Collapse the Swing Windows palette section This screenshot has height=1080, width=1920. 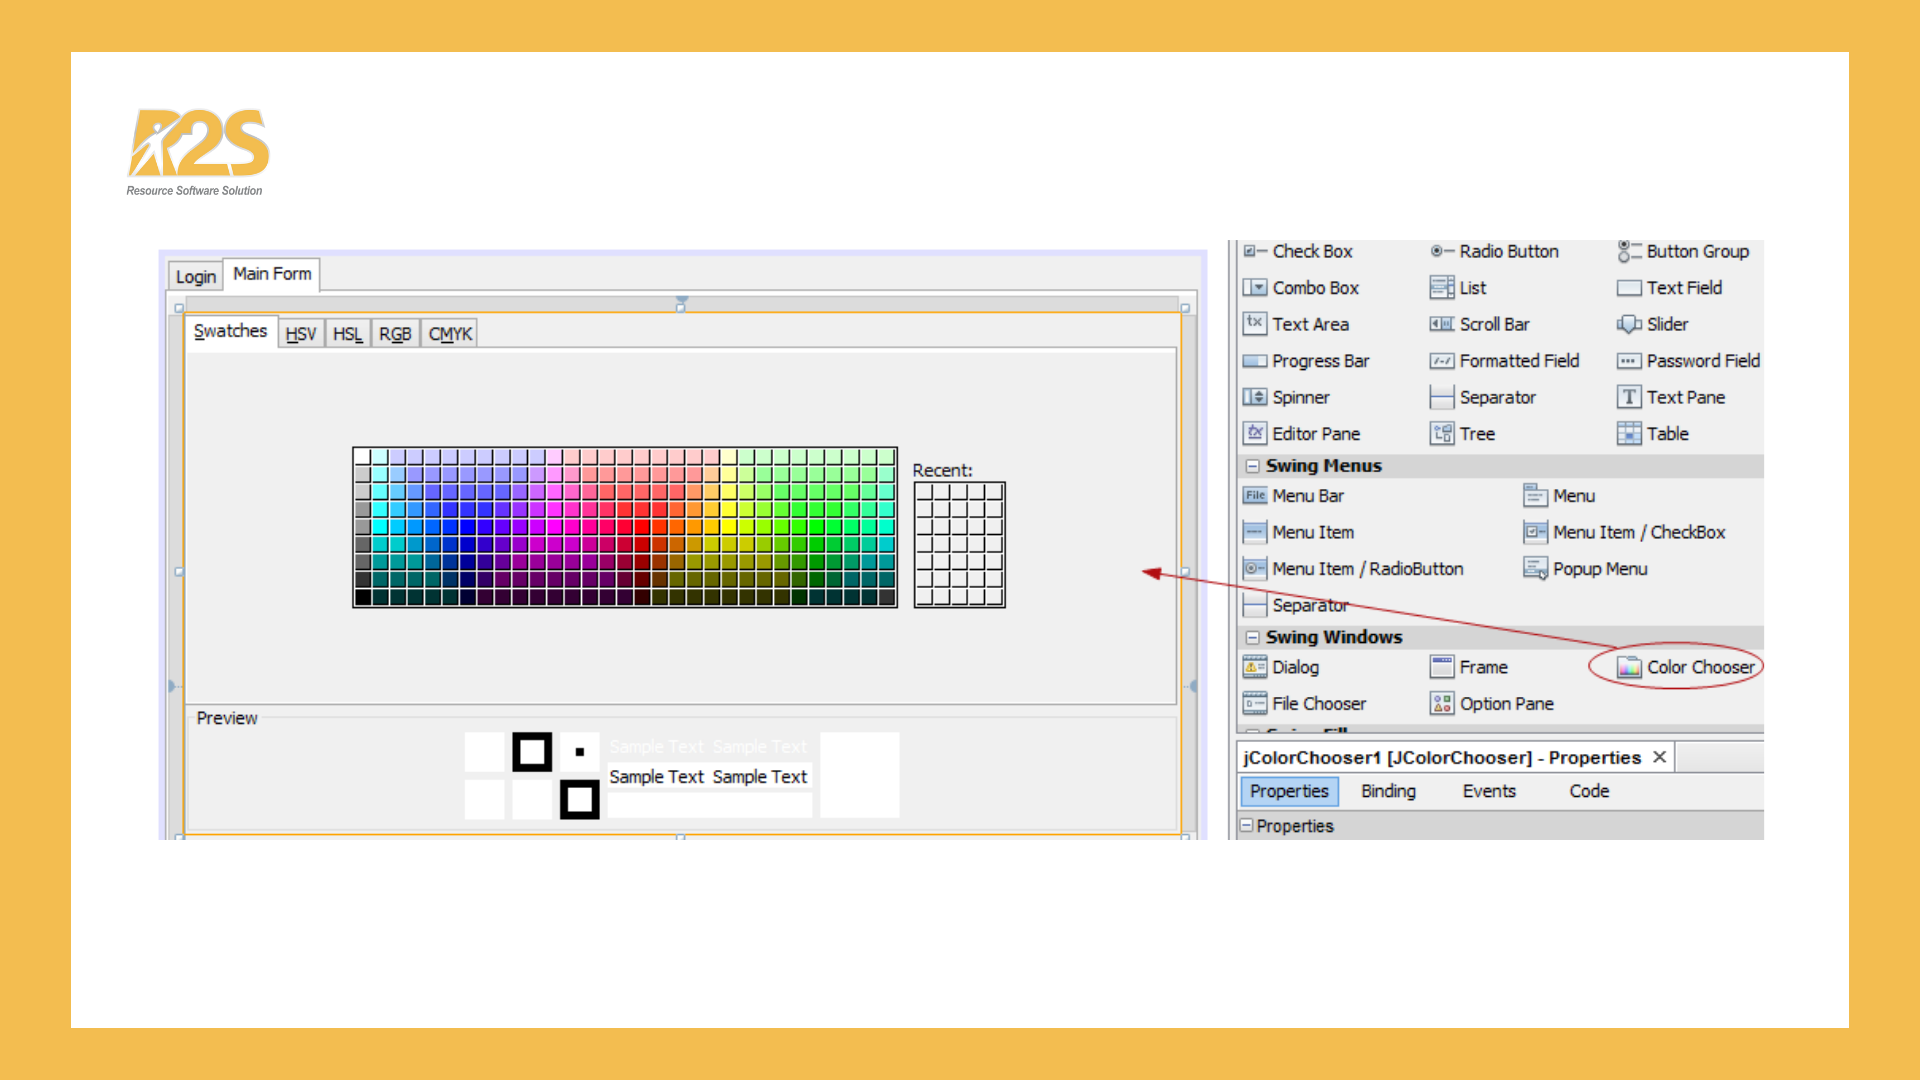click(x=1252, y=637)
